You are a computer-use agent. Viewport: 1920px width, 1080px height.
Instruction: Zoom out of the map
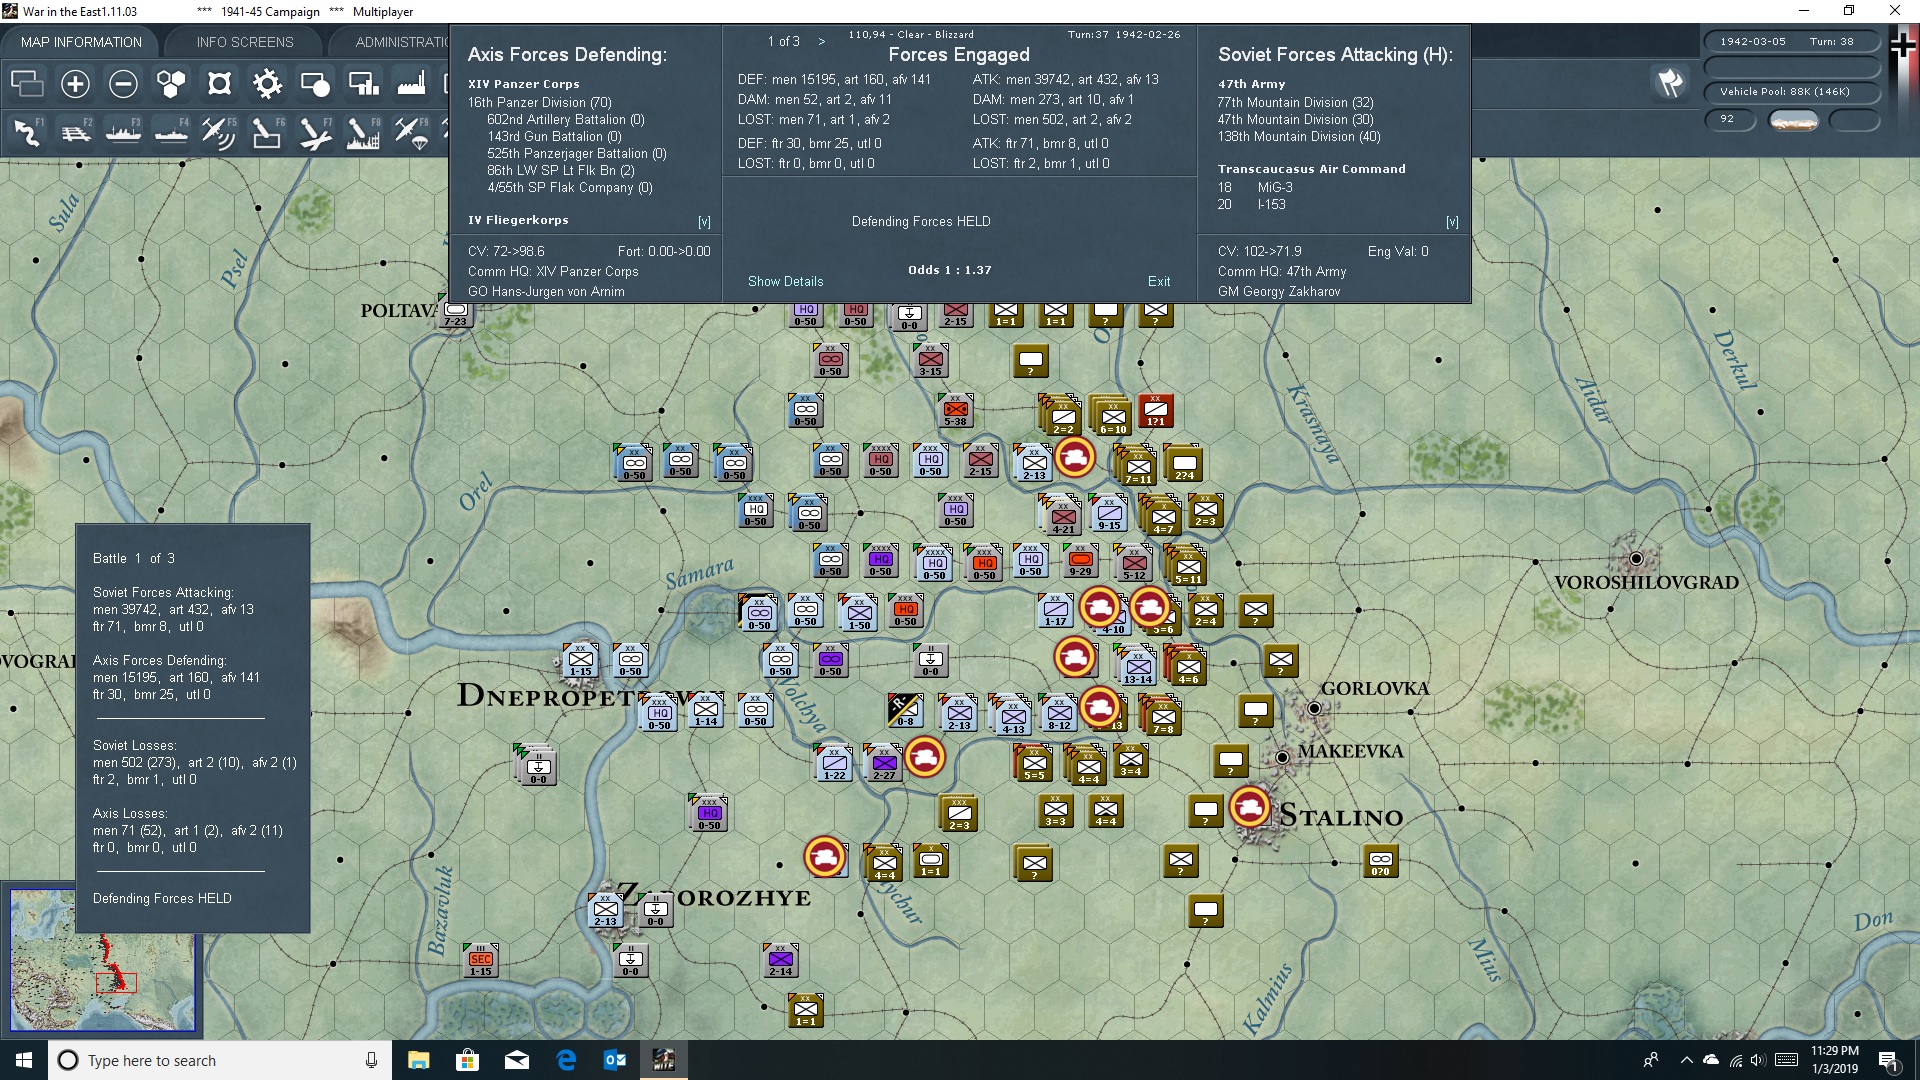coord(123,84)
